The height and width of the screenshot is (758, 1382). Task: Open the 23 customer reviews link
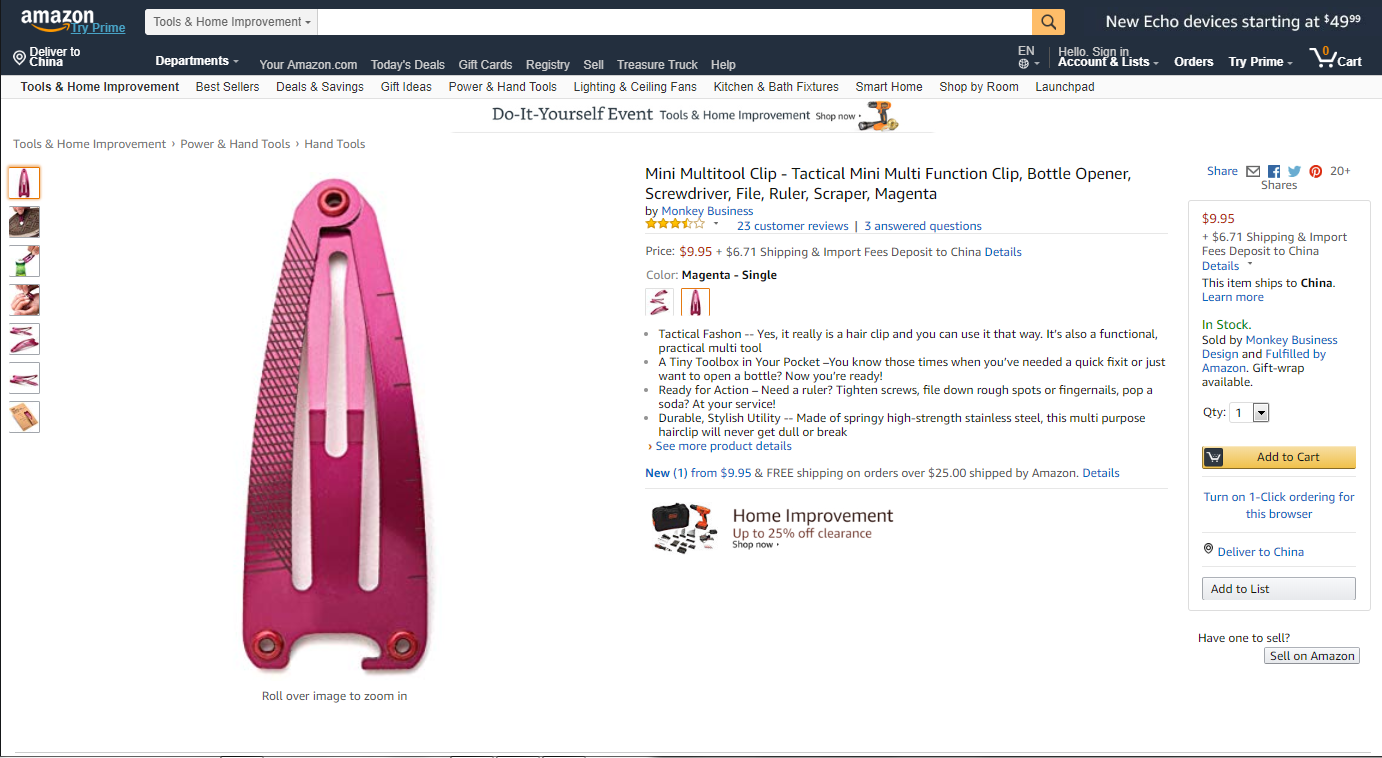792,226
